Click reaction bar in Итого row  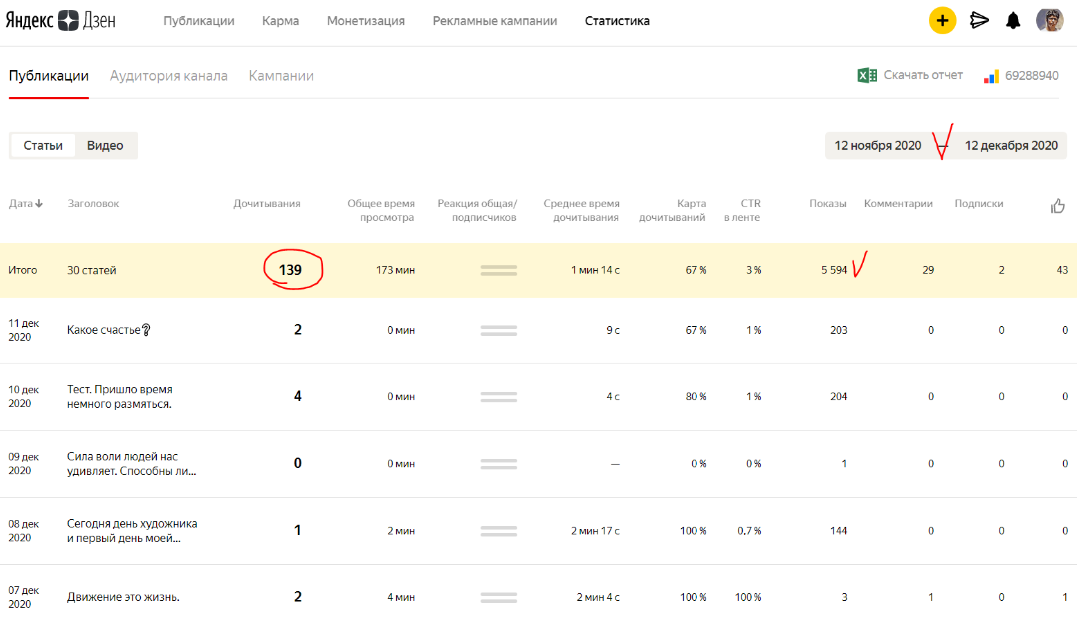(499, 270)
